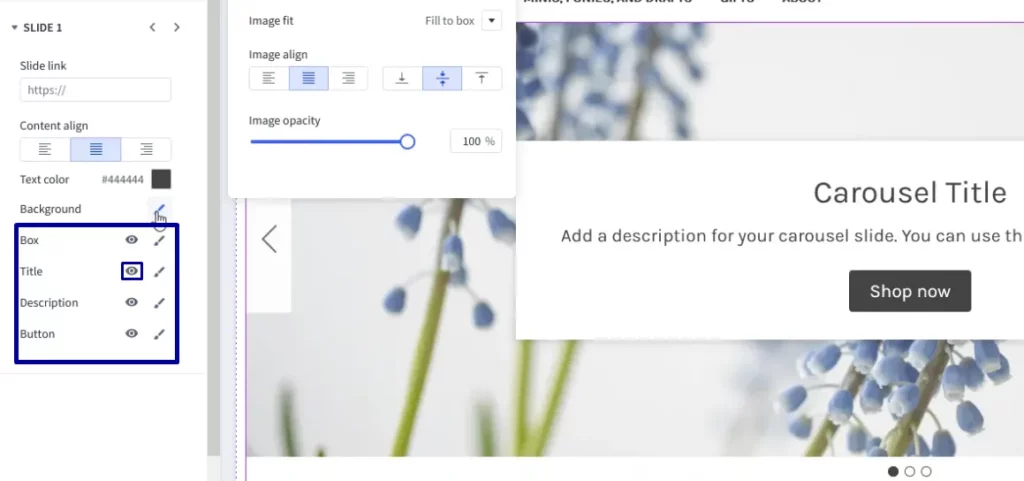Viewport: 1024px width, 481px height.
Task: Go to previous slide in panel
Action: (152, 27)
